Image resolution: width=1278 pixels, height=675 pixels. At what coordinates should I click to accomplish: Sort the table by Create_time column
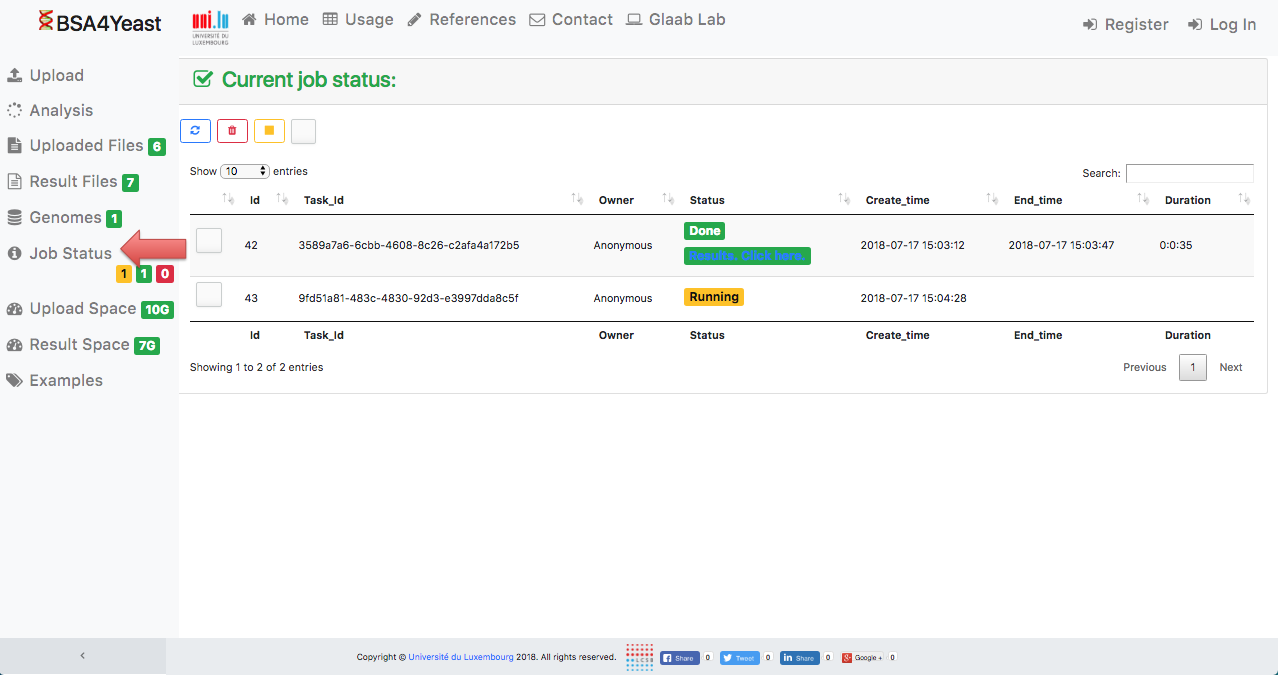pos(897,200)
